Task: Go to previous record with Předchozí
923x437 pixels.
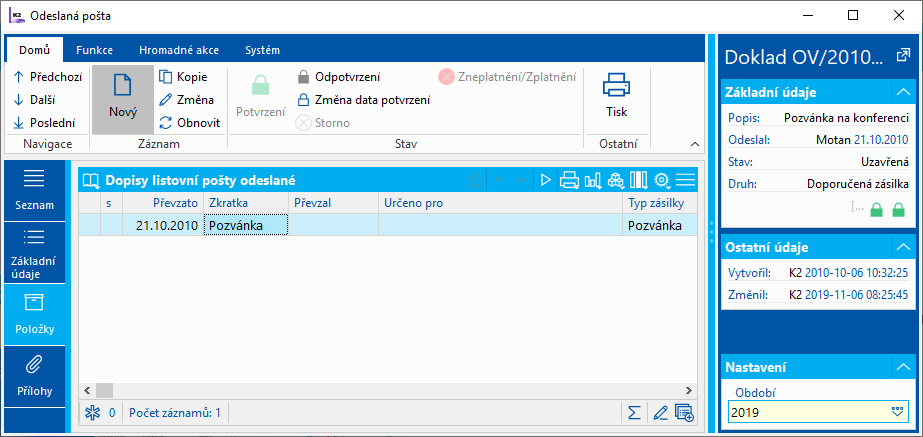Action: [x=47, y=77]
